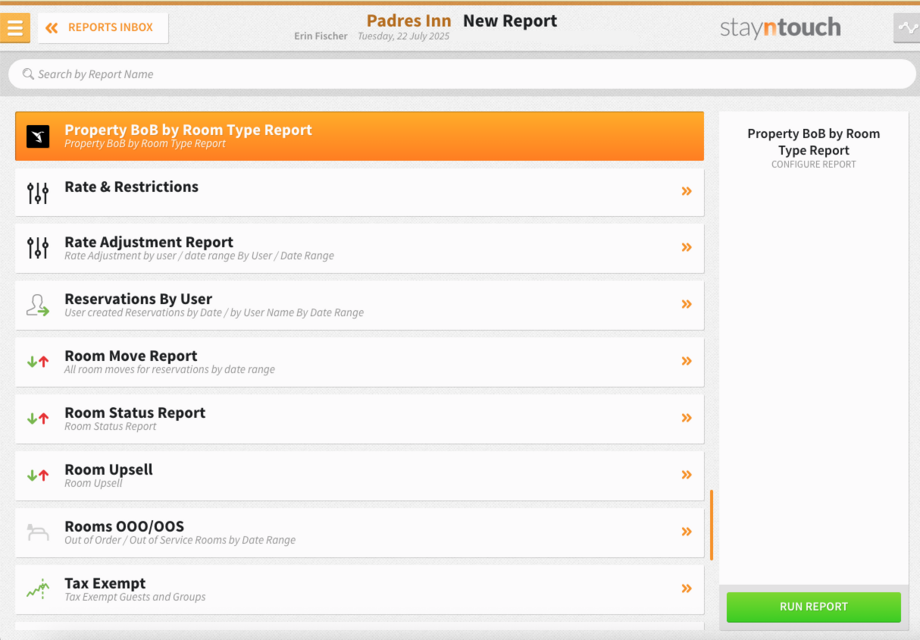
Task: Open the Reservations By User title
Action: pyautogui.click(x=138, y=299)
